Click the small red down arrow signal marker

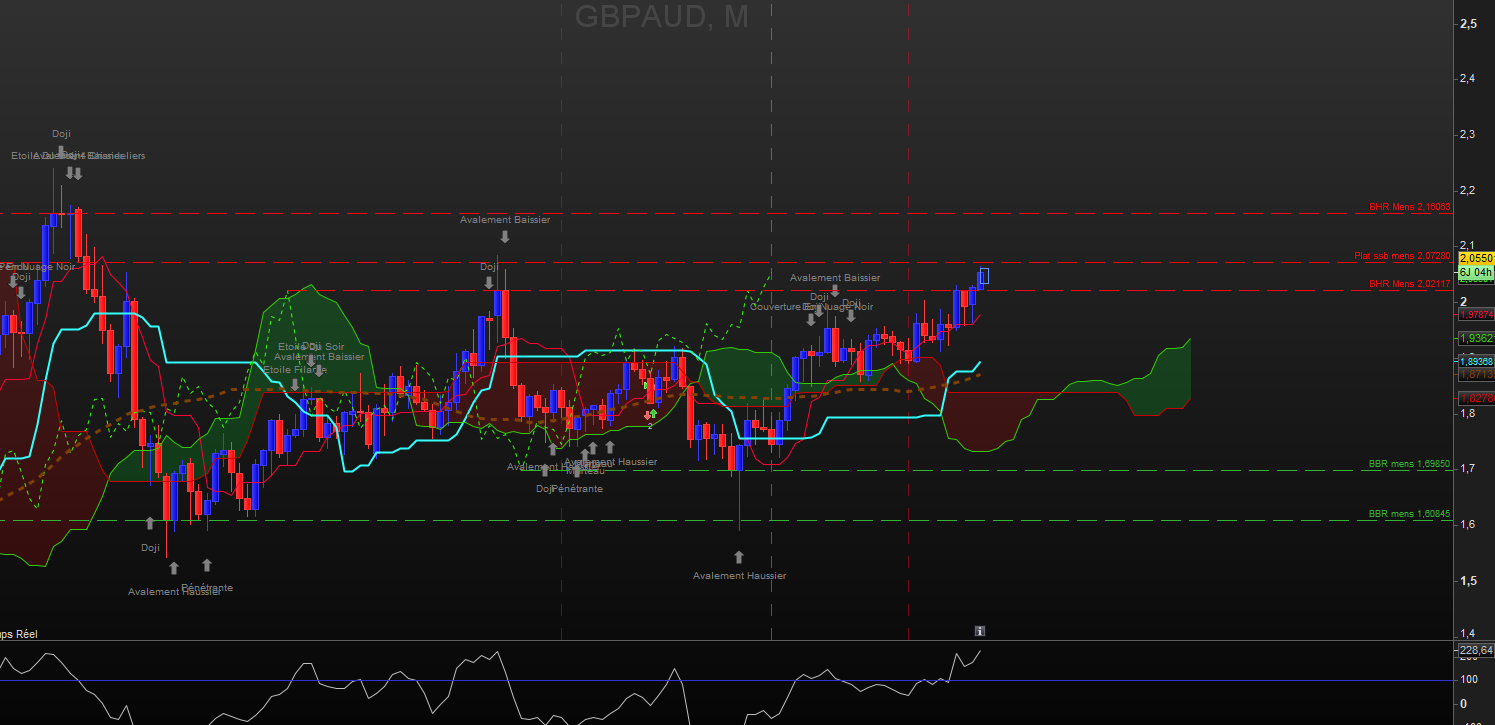coord(646,414)
